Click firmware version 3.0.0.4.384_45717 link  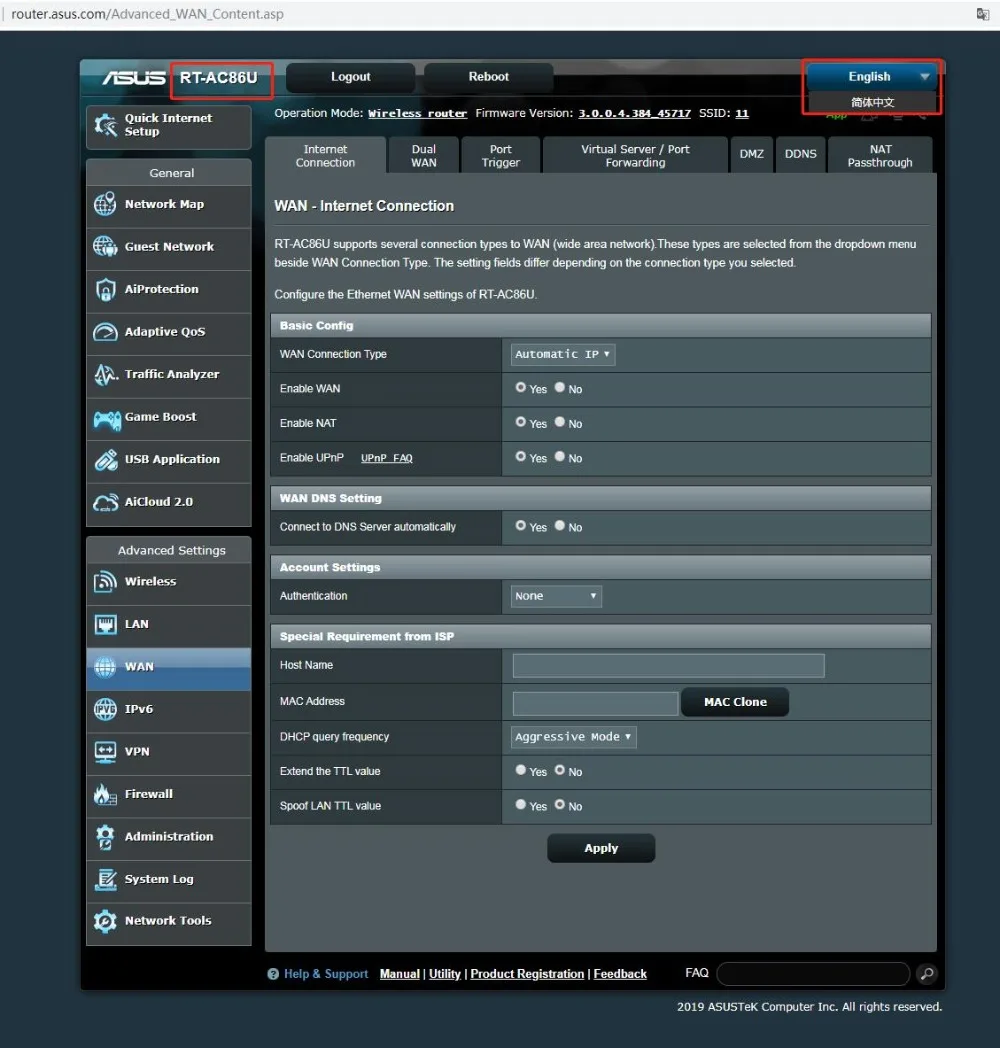click(634, 114)
